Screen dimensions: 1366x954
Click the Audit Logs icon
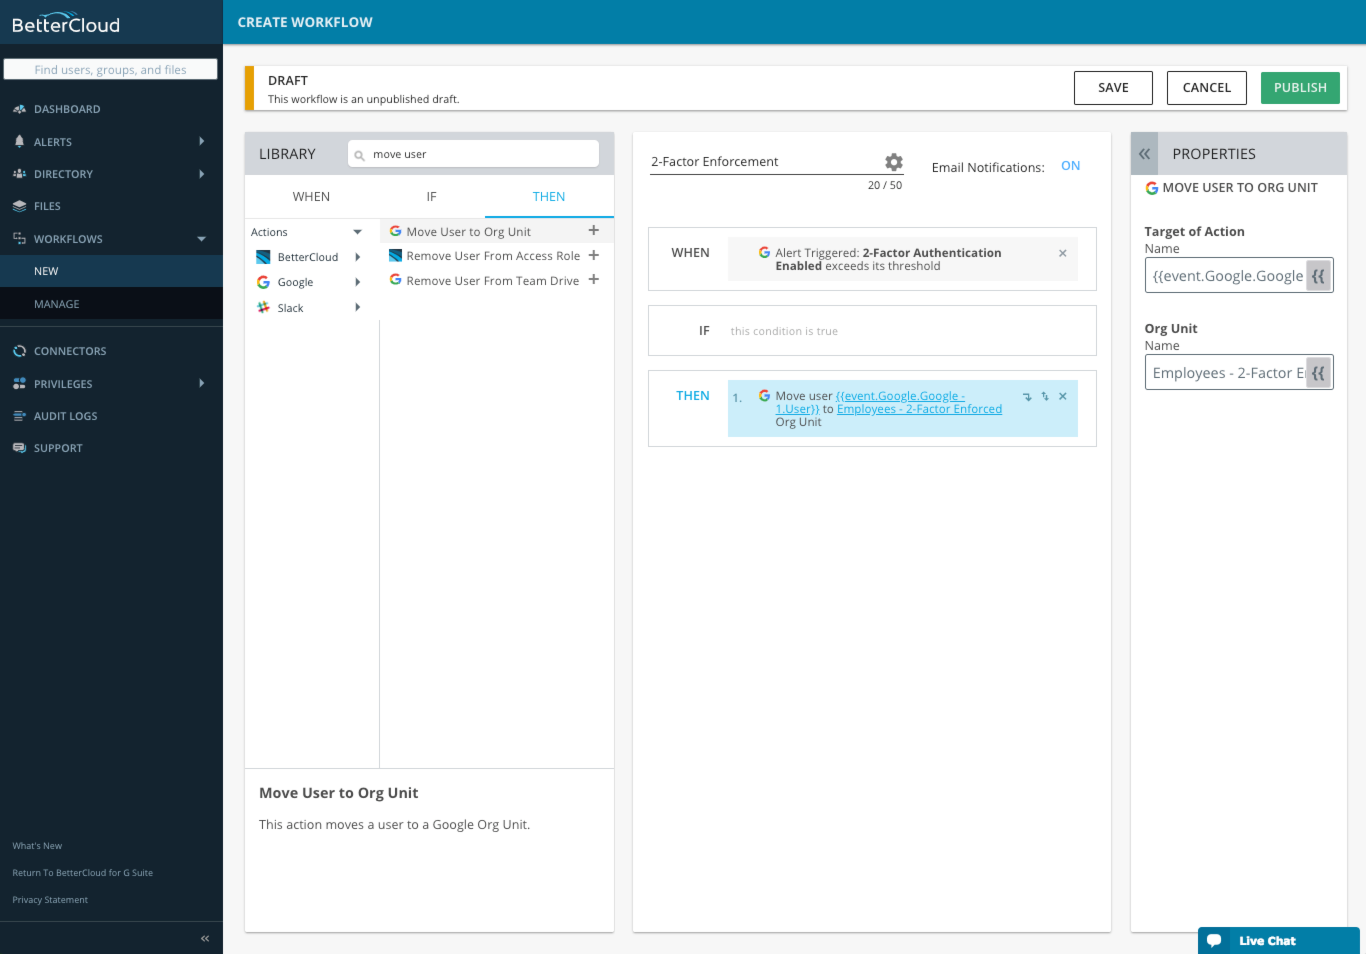pyautogui.click(x=19, y=416)
